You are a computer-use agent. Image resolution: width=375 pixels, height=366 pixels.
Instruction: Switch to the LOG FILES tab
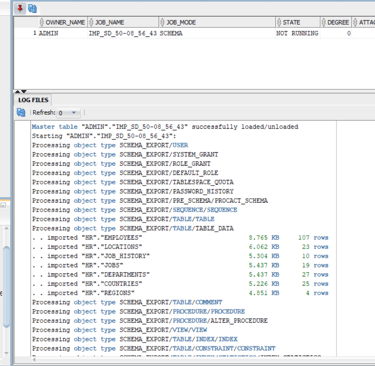[x=33, y=100]
